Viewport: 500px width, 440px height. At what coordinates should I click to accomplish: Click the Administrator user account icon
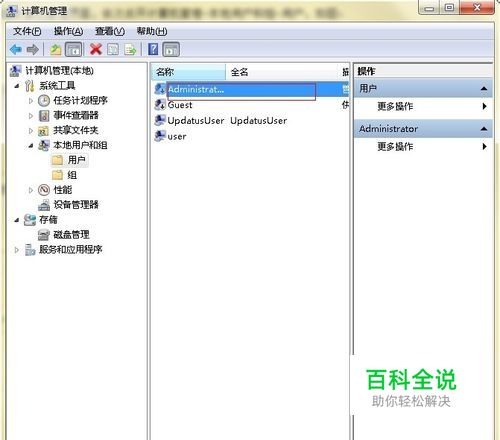pyautogui.click(x=160, y=89)
